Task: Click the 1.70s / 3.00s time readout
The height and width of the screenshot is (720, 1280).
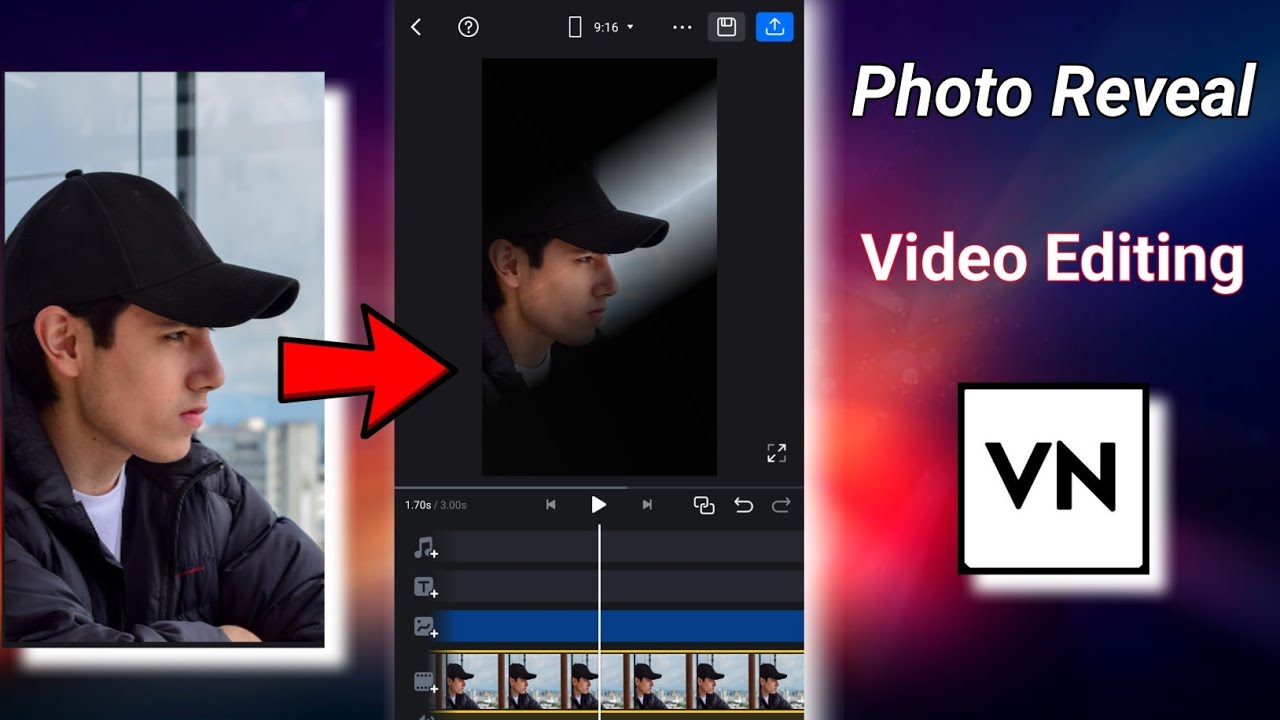Action: [436, 505]
